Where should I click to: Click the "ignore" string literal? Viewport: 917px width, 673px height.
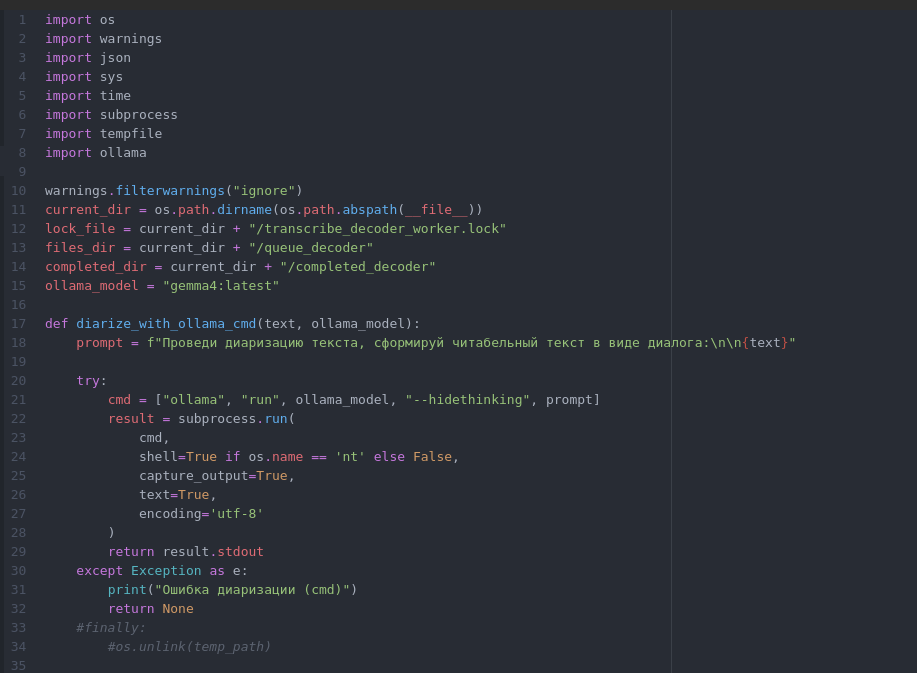(264, 191)
